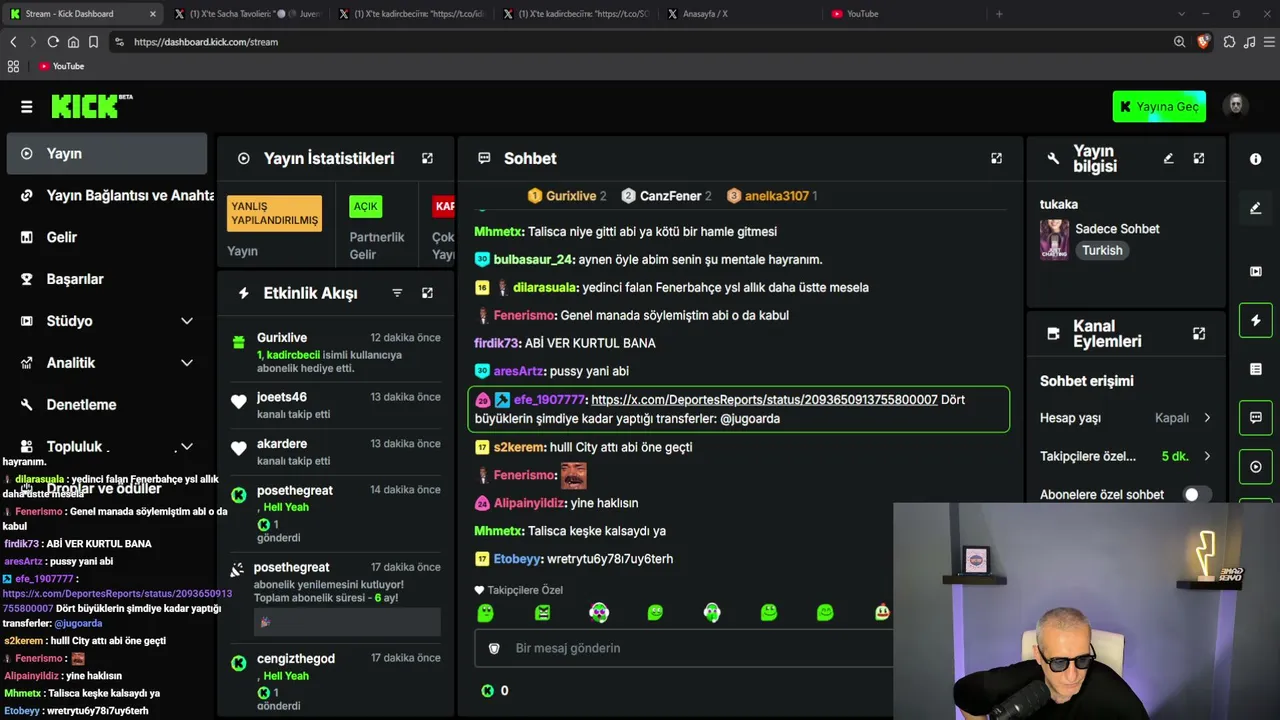Select the joeets46 follow event
This screenshot has width=1280, height=720.
(335, 405)
